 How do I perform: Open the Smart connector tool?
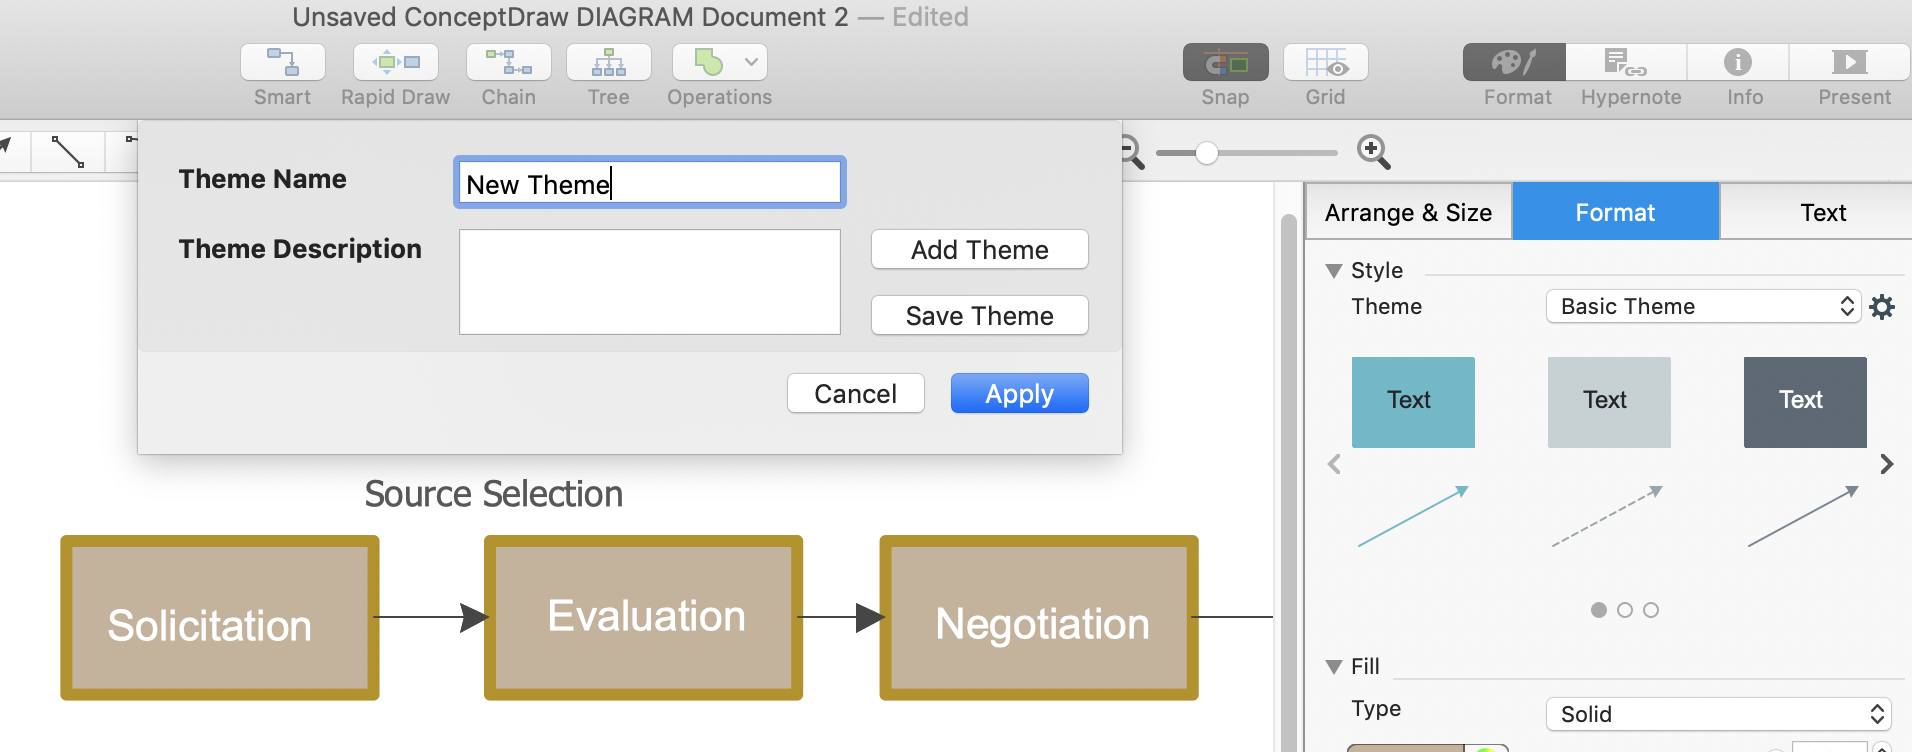(x=283, y=63)
